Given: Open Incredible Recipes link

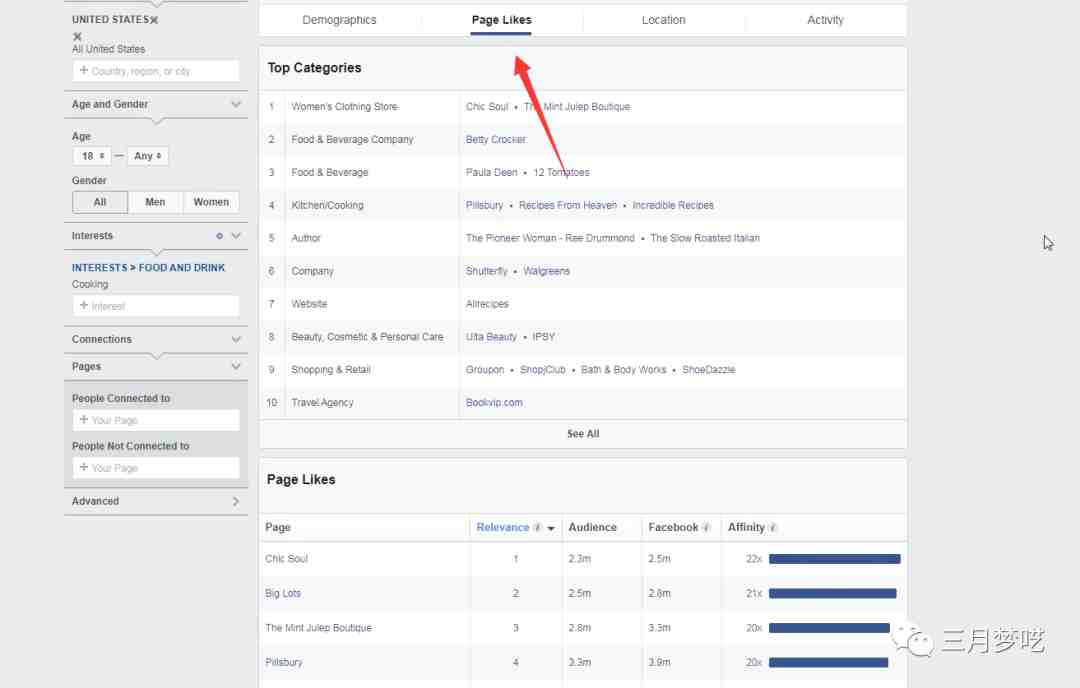Looking at the screenshot, I should coord(673,205).
